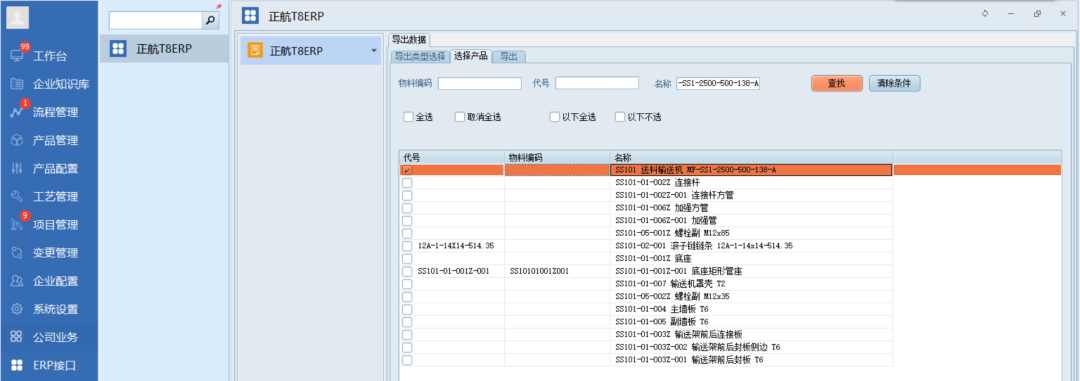Toggle the 全选 checkbox
1080x381 pixels.
(x=408, y=117)
